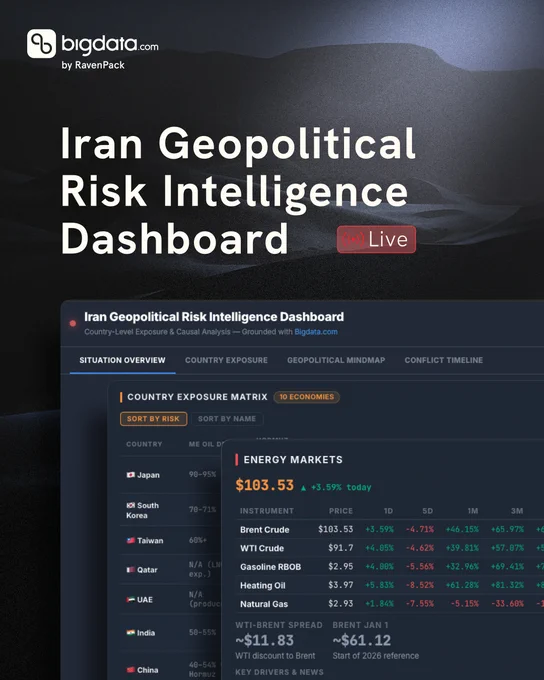The height and width of the screenshot is (680, 544).
Task: Click the red status dot beside dashboard title
Action: point(73,323)
